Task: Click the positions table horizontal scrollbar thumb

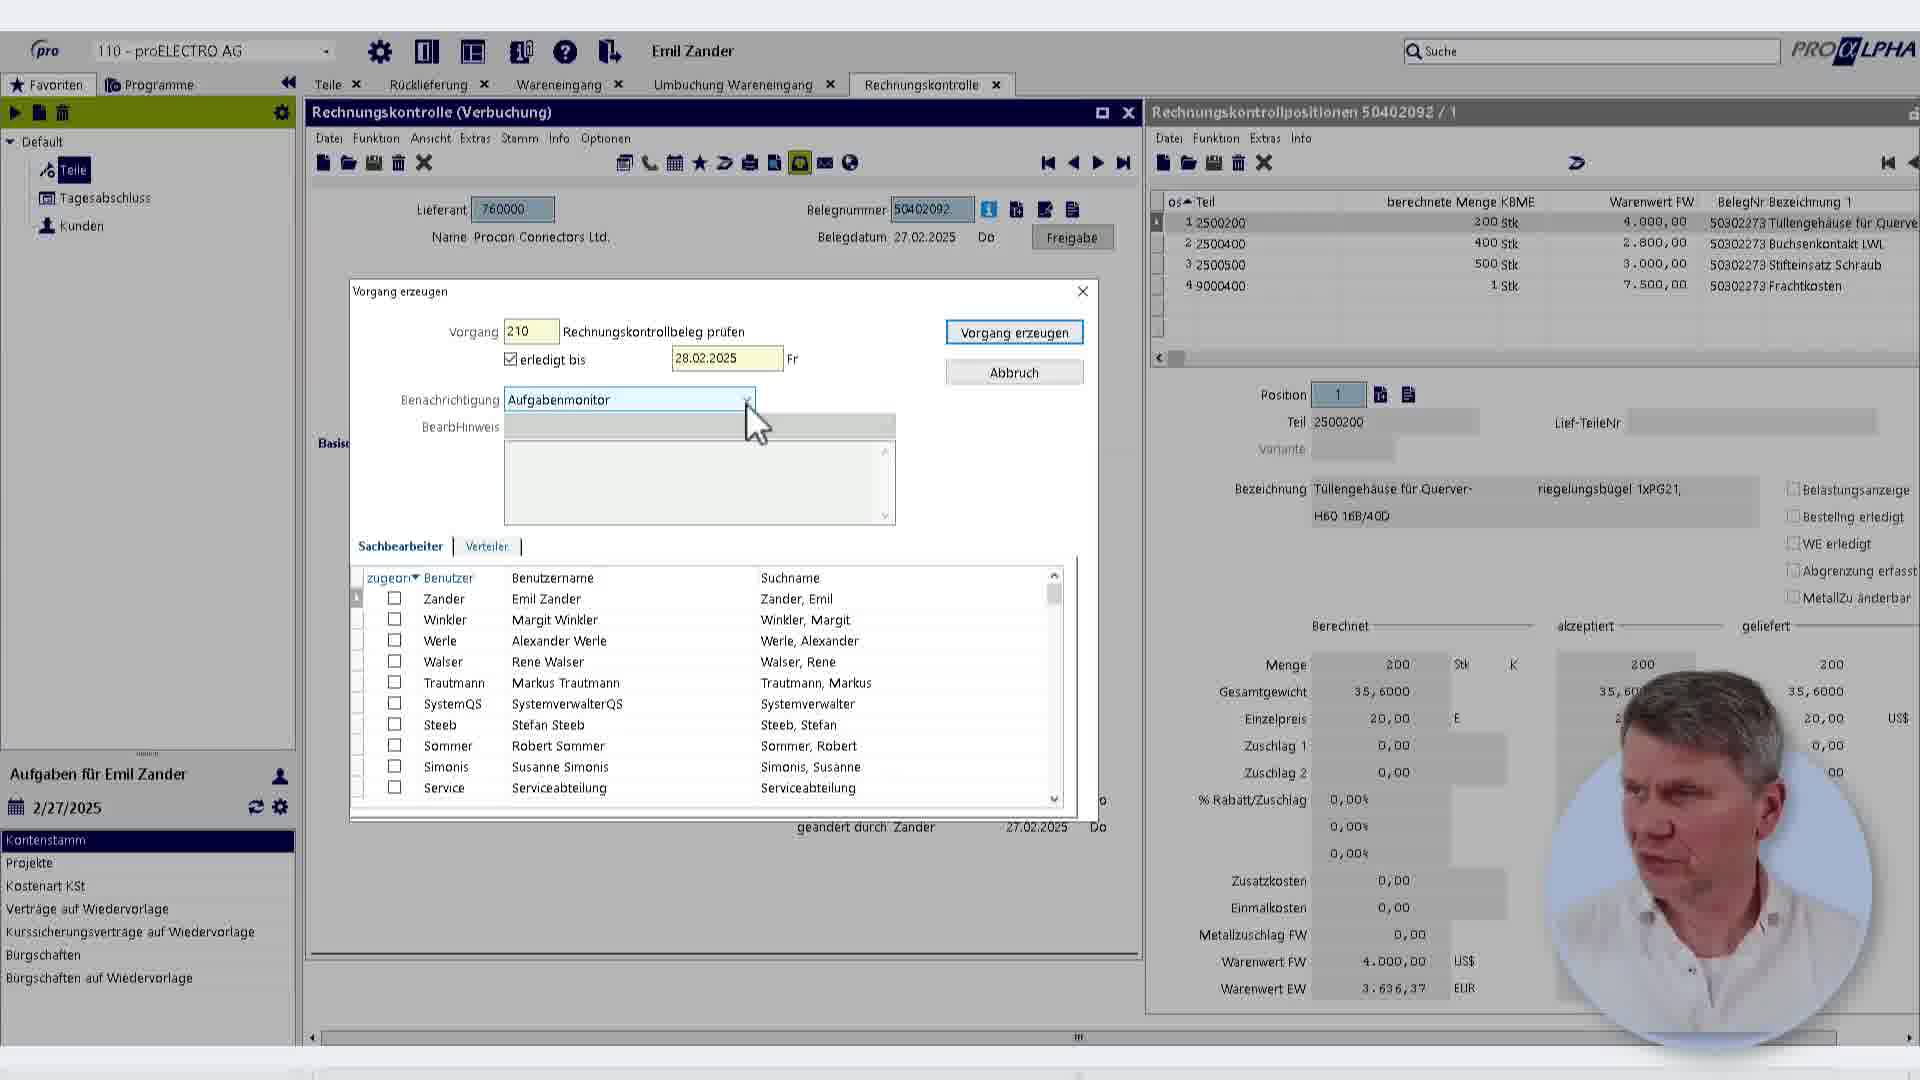Action: (1177, 357)
